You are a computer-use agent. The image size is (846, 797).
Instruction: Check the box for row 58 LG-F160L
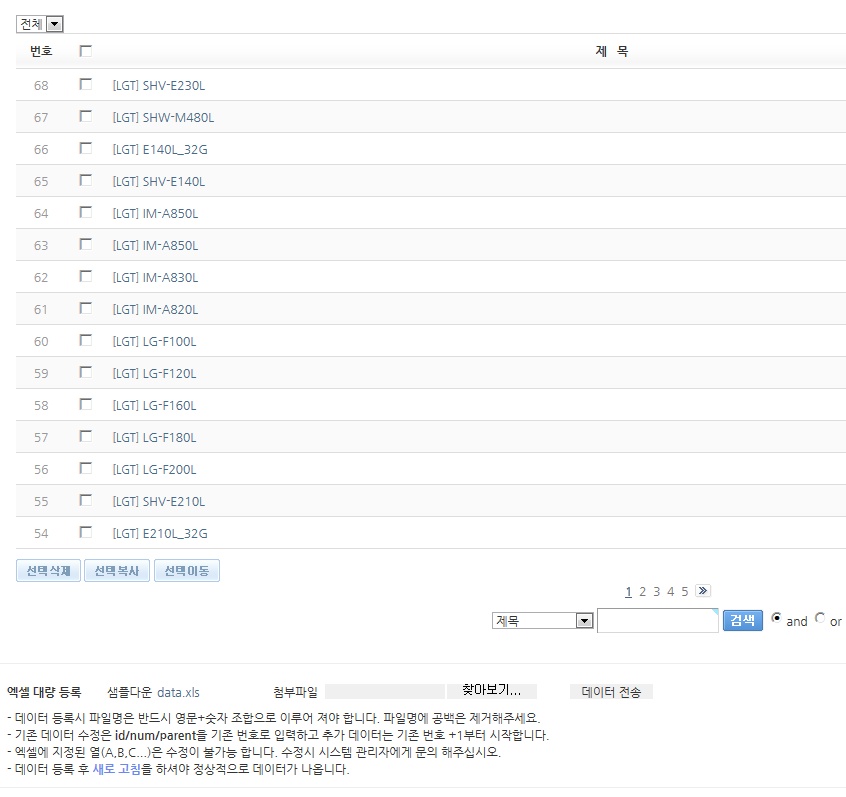(85, 404)
